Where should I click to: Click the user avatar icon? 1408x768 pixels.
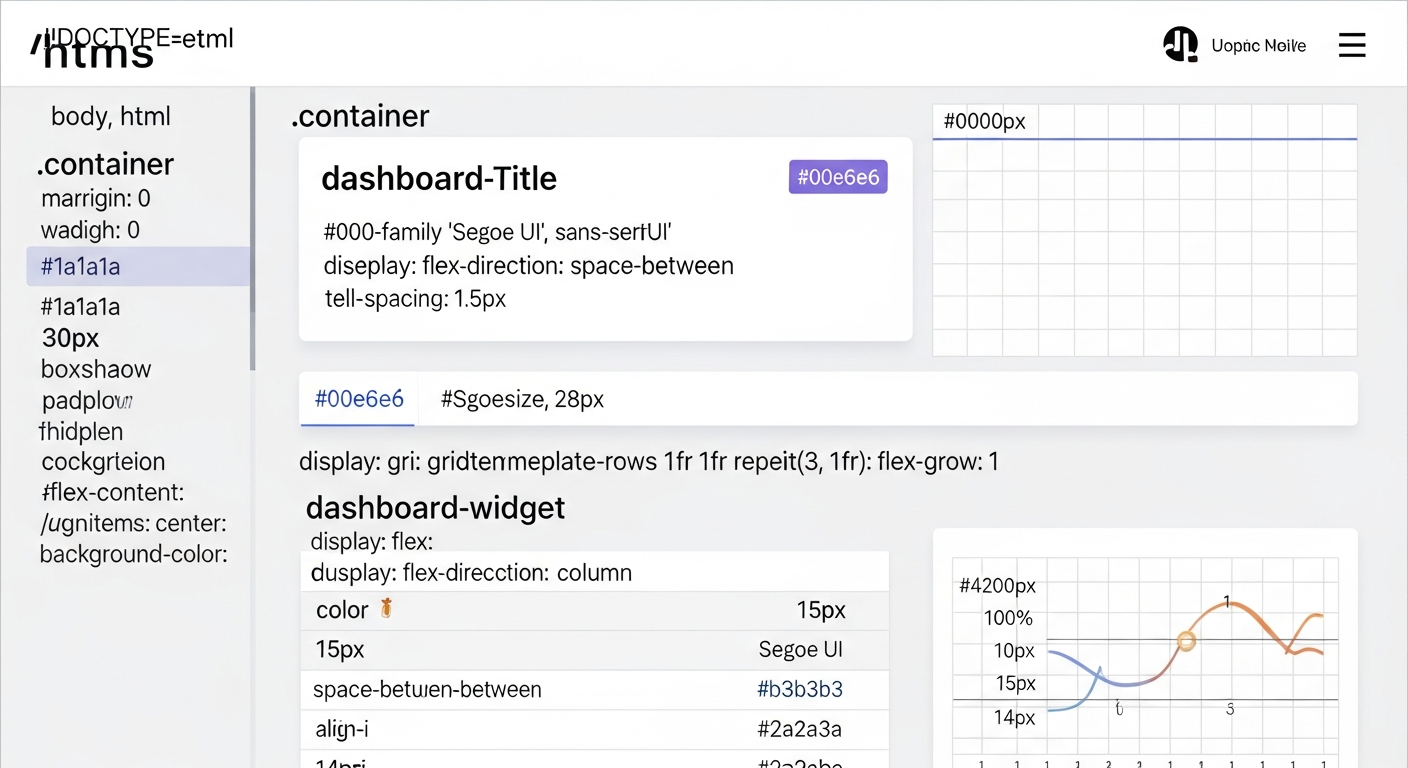click(1180, 45)
